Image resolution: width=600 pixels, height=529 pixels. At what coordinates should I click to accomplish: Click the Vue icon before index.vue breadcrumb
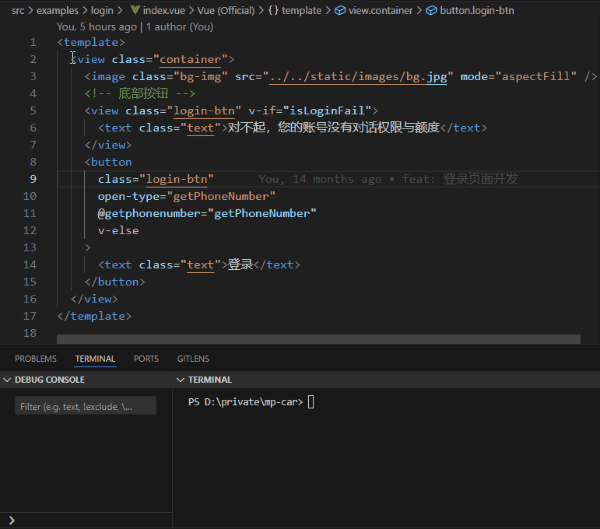click(x=135, y=10)
